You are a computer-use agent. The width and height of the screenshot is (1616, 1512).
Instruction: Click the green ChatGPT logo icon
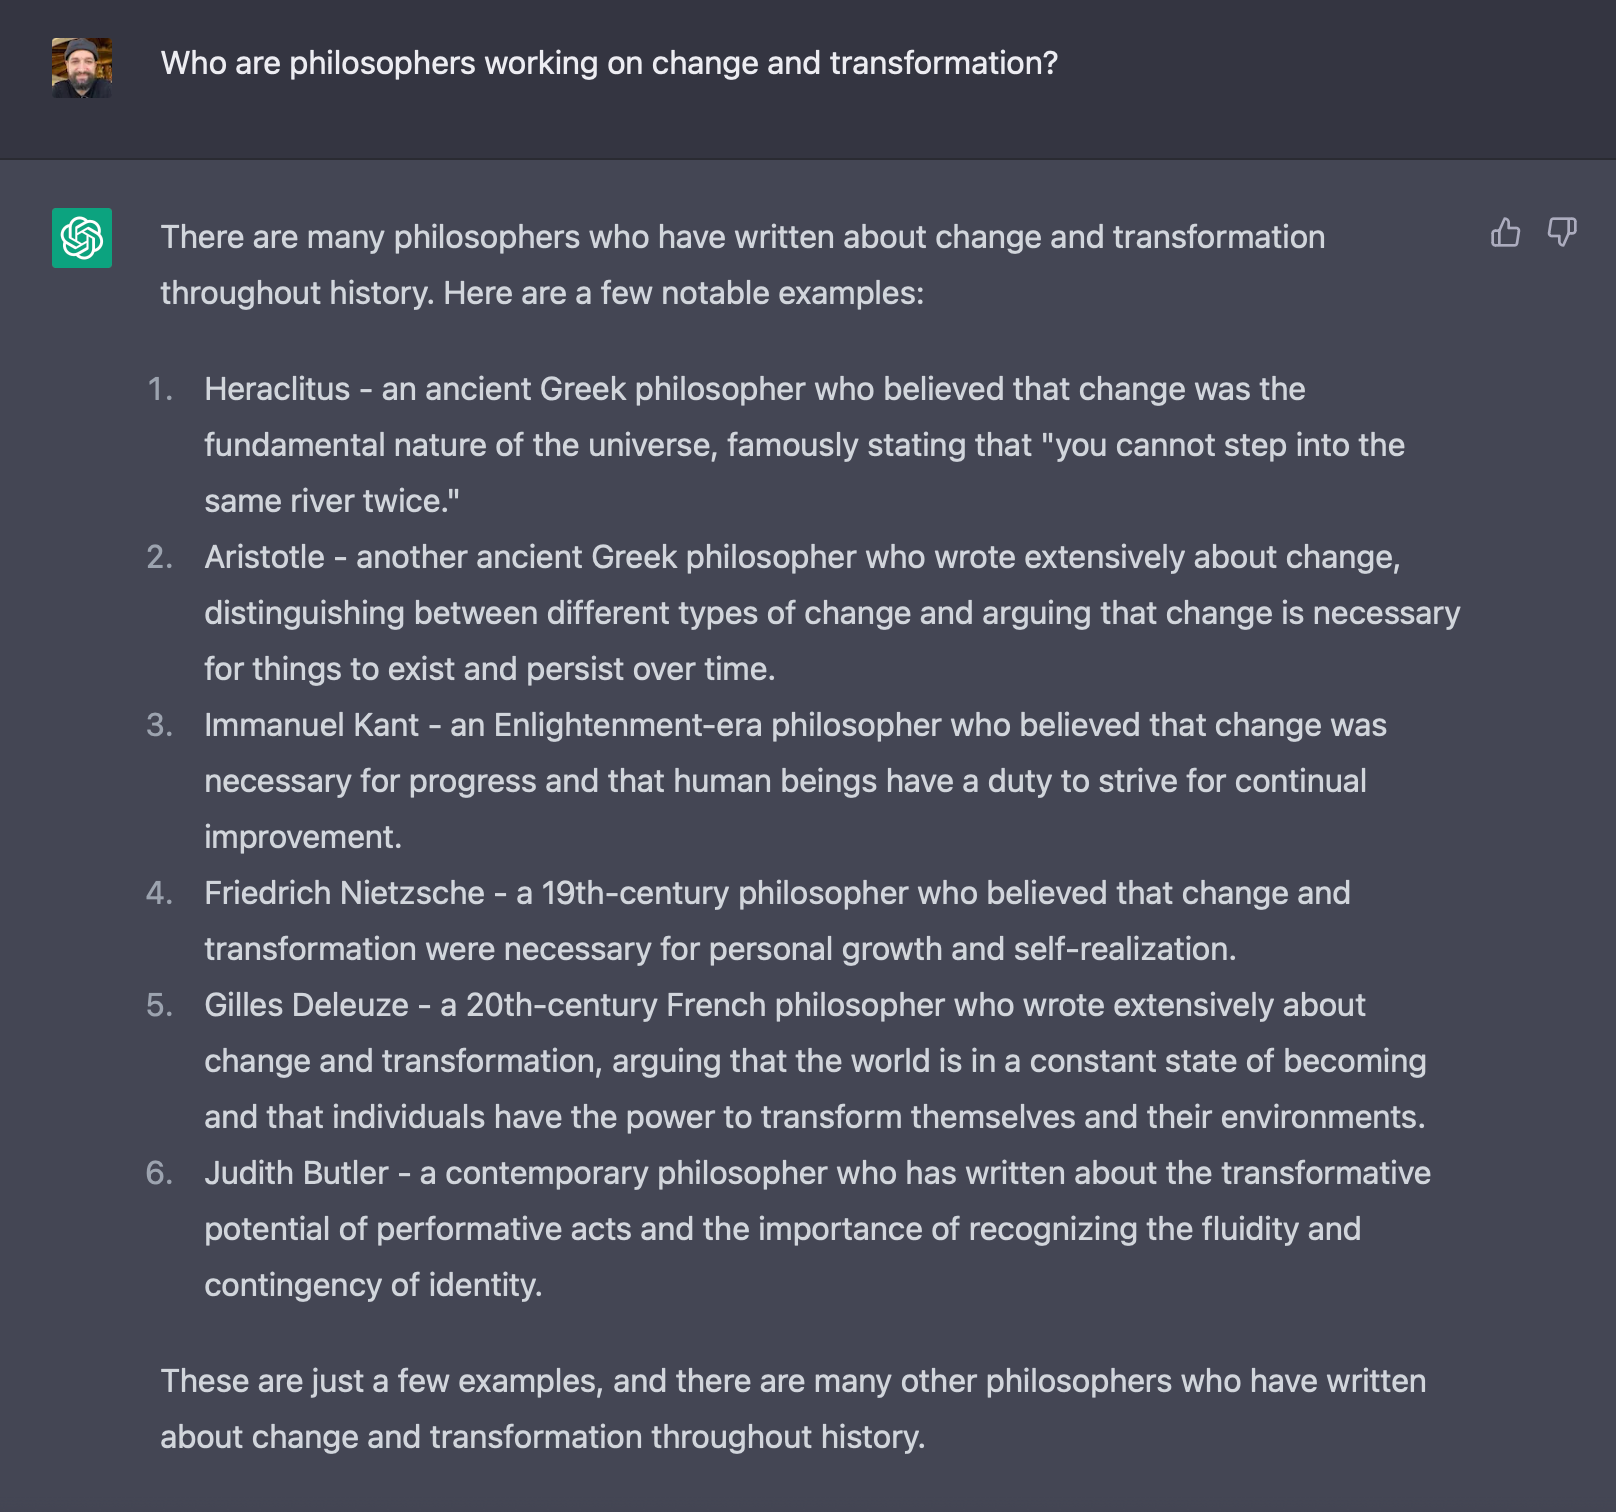click(x=82, y=238)
